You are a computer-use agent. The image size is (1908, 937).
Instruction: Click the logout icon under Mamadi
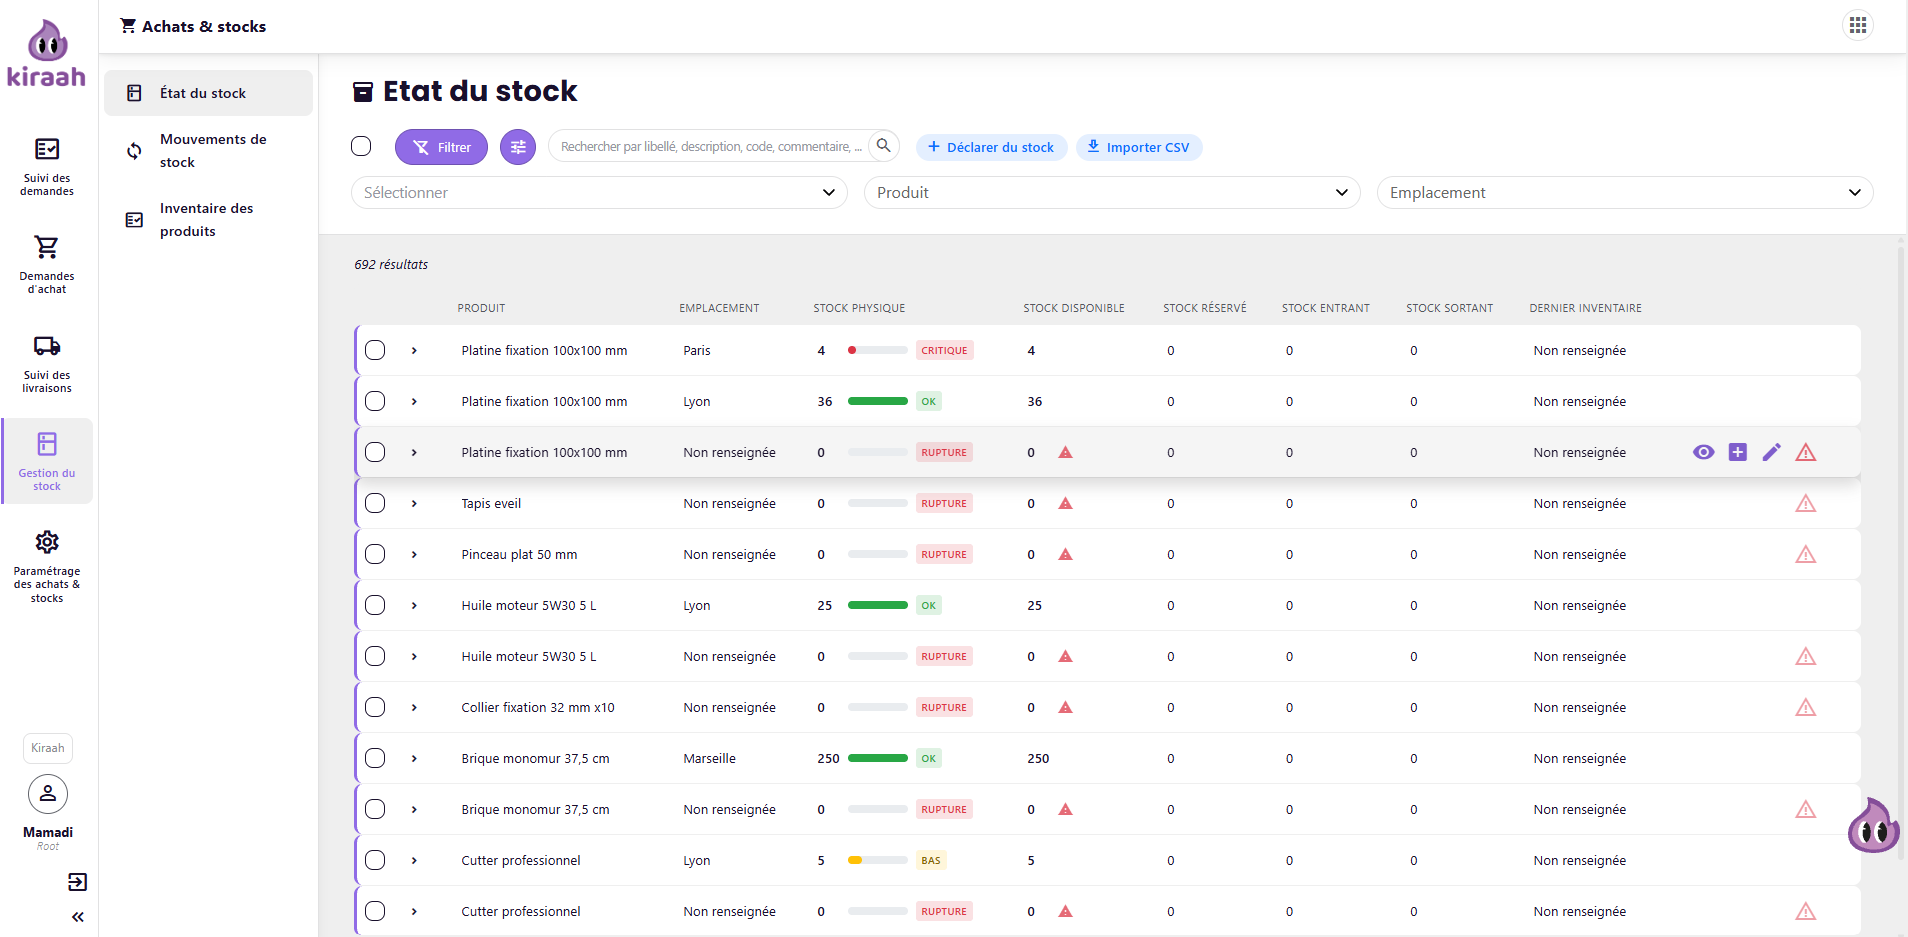(77, 882)
